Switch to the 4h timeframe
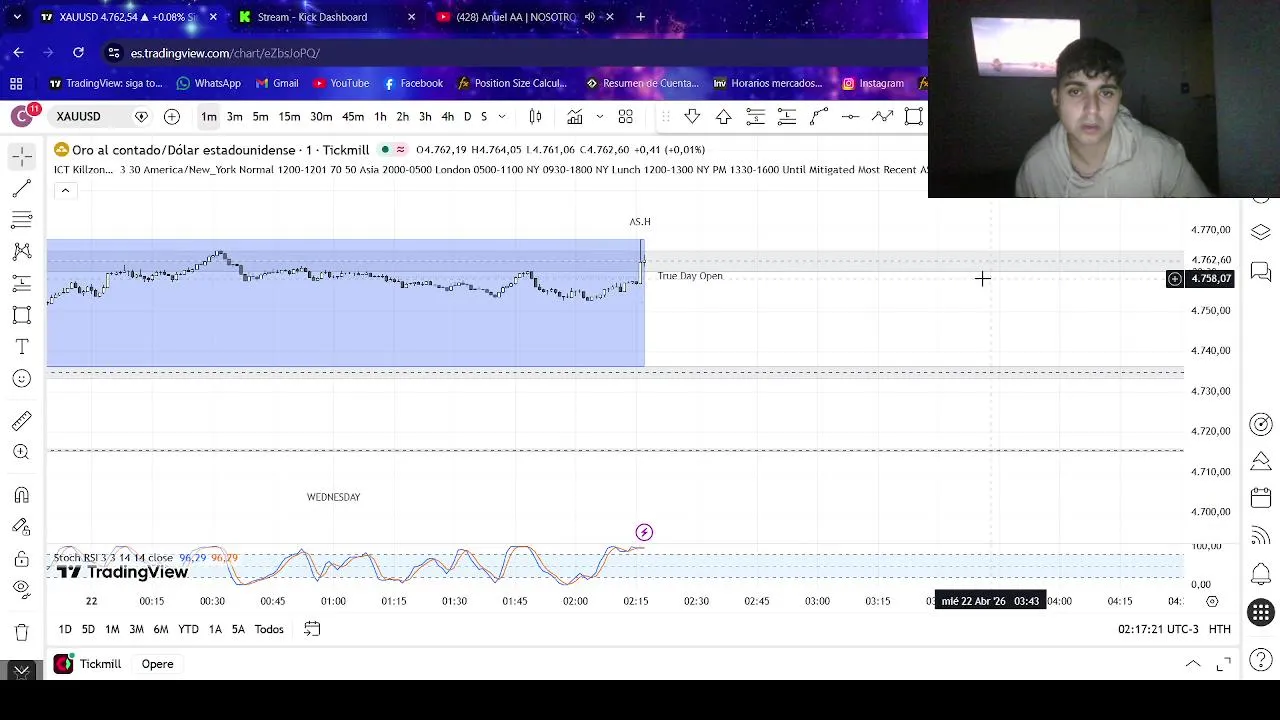 tap(447, 117)
